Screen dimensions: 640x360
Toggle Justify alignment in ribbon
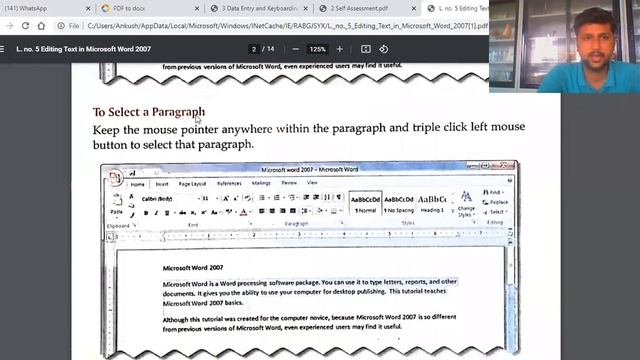point(293,211)
